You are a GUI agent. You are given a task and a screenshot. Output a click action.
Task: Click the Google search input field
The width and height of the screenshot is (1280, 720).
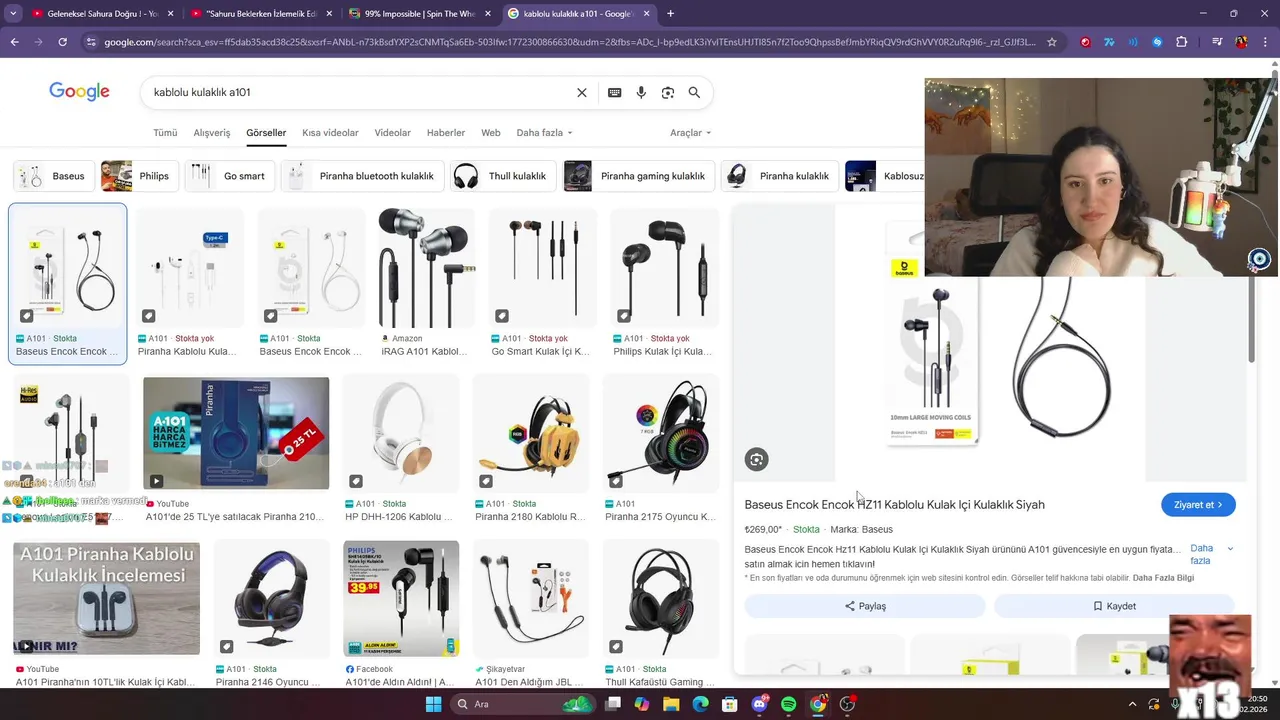360,92
